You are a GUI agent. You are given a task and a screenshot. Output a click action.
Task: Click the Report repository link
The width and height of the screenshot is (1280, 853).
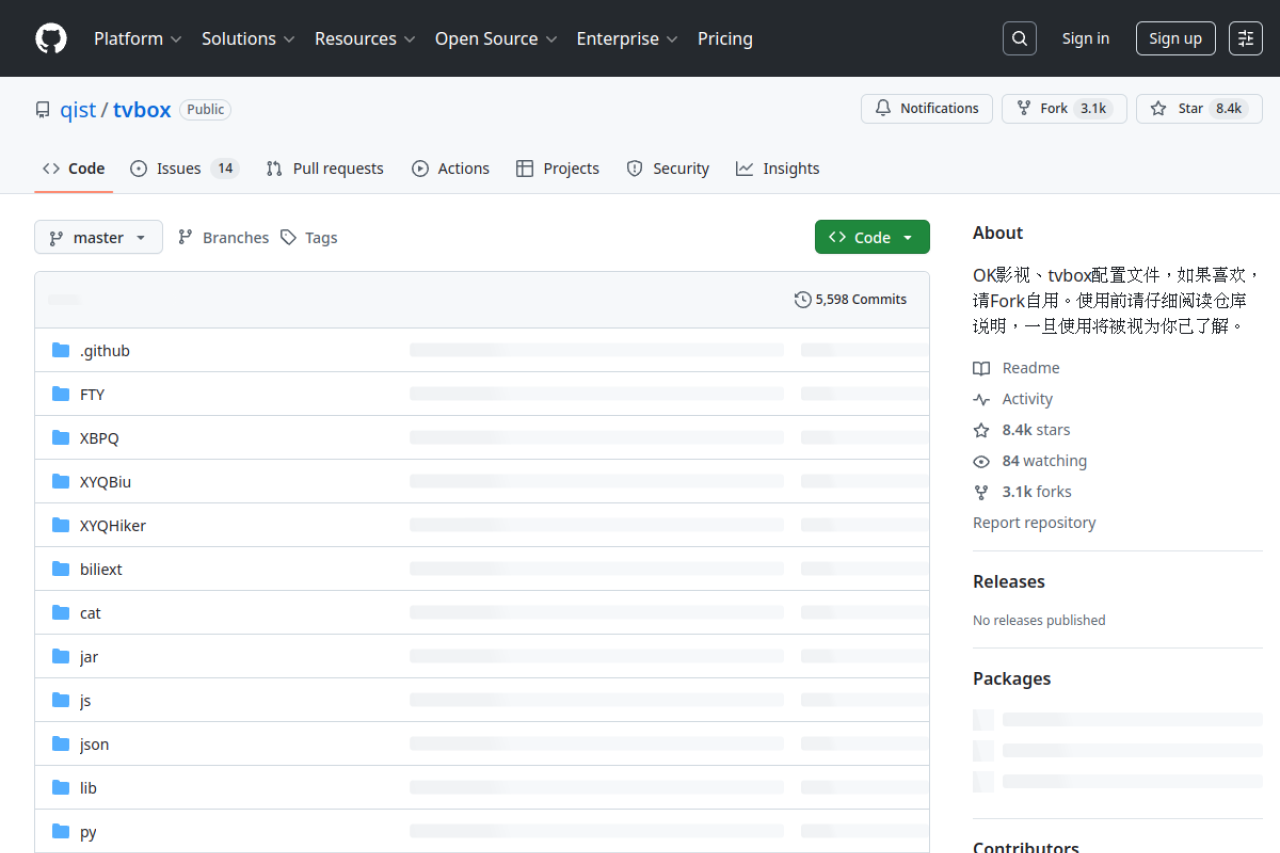(x=1034, y=522)
